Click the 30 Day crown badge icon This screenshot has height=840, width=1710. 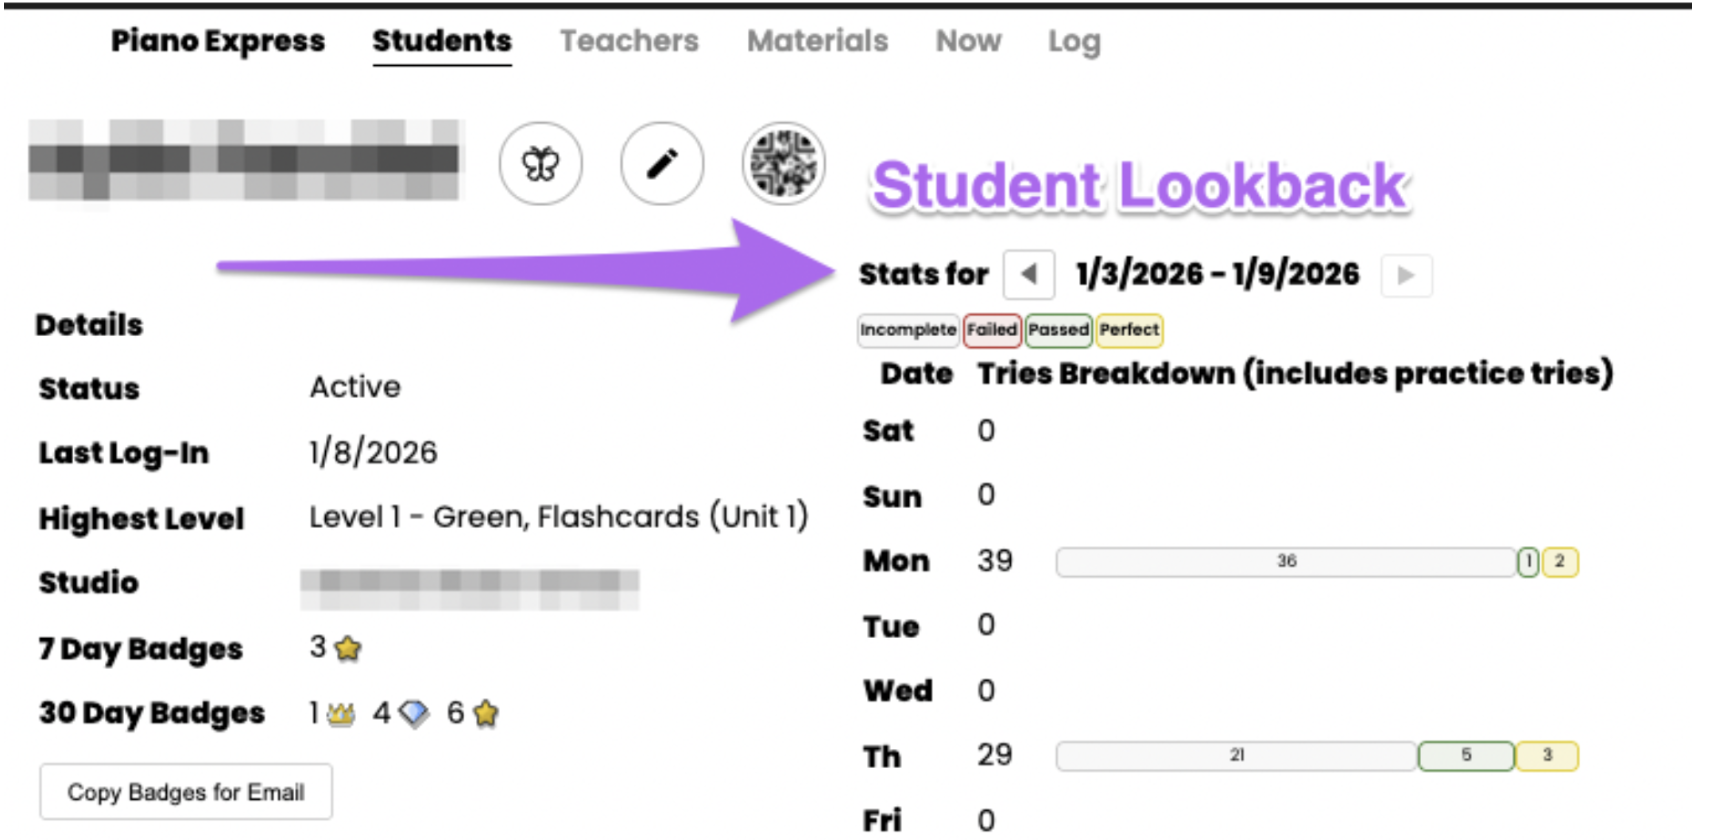click(341, 714)
